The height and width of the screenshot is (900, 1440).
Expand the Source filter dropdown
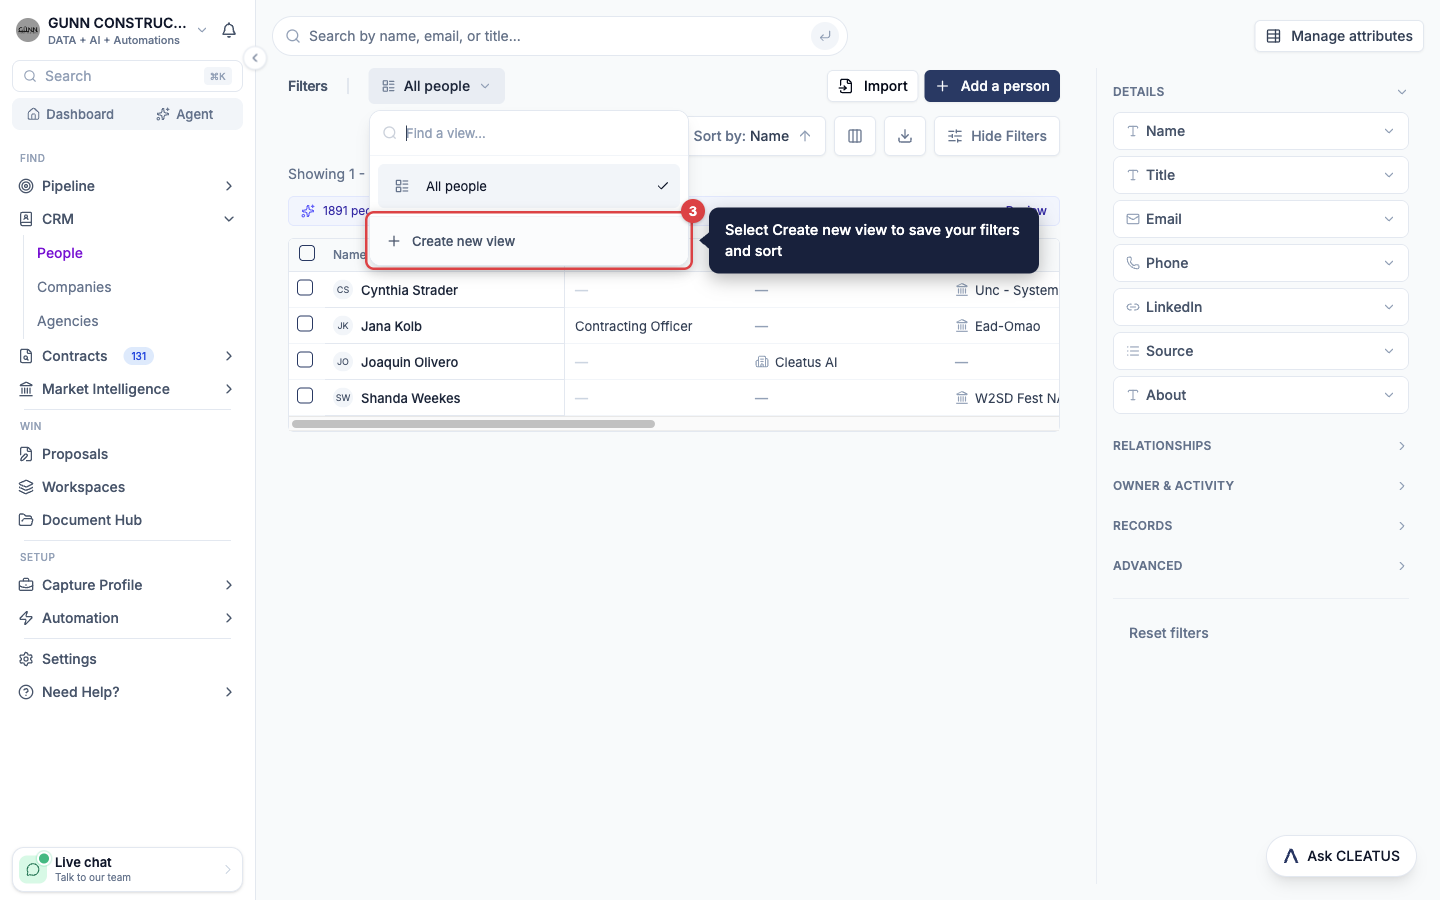pyautogui.click(x=1260, y=351)
